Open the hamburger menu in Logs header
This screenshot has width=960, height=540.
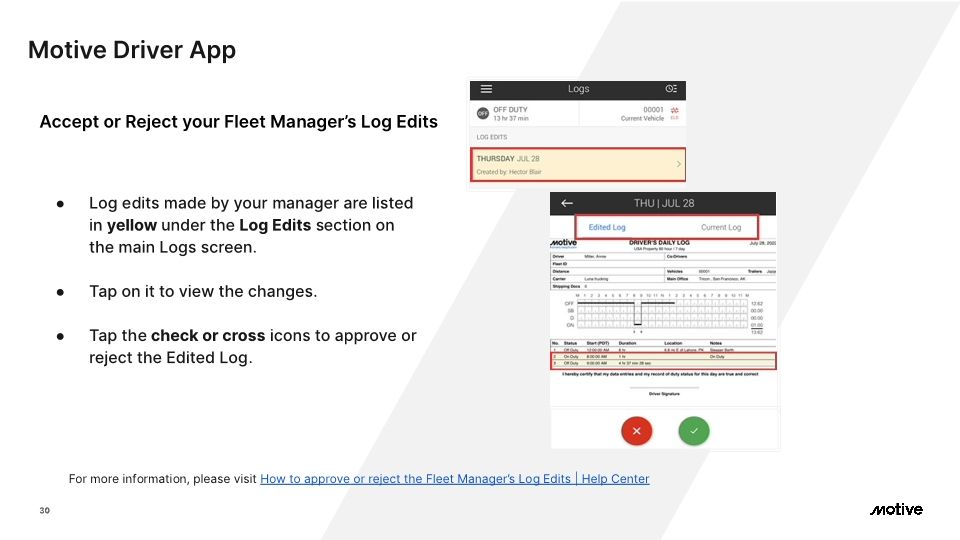point(486,89)
